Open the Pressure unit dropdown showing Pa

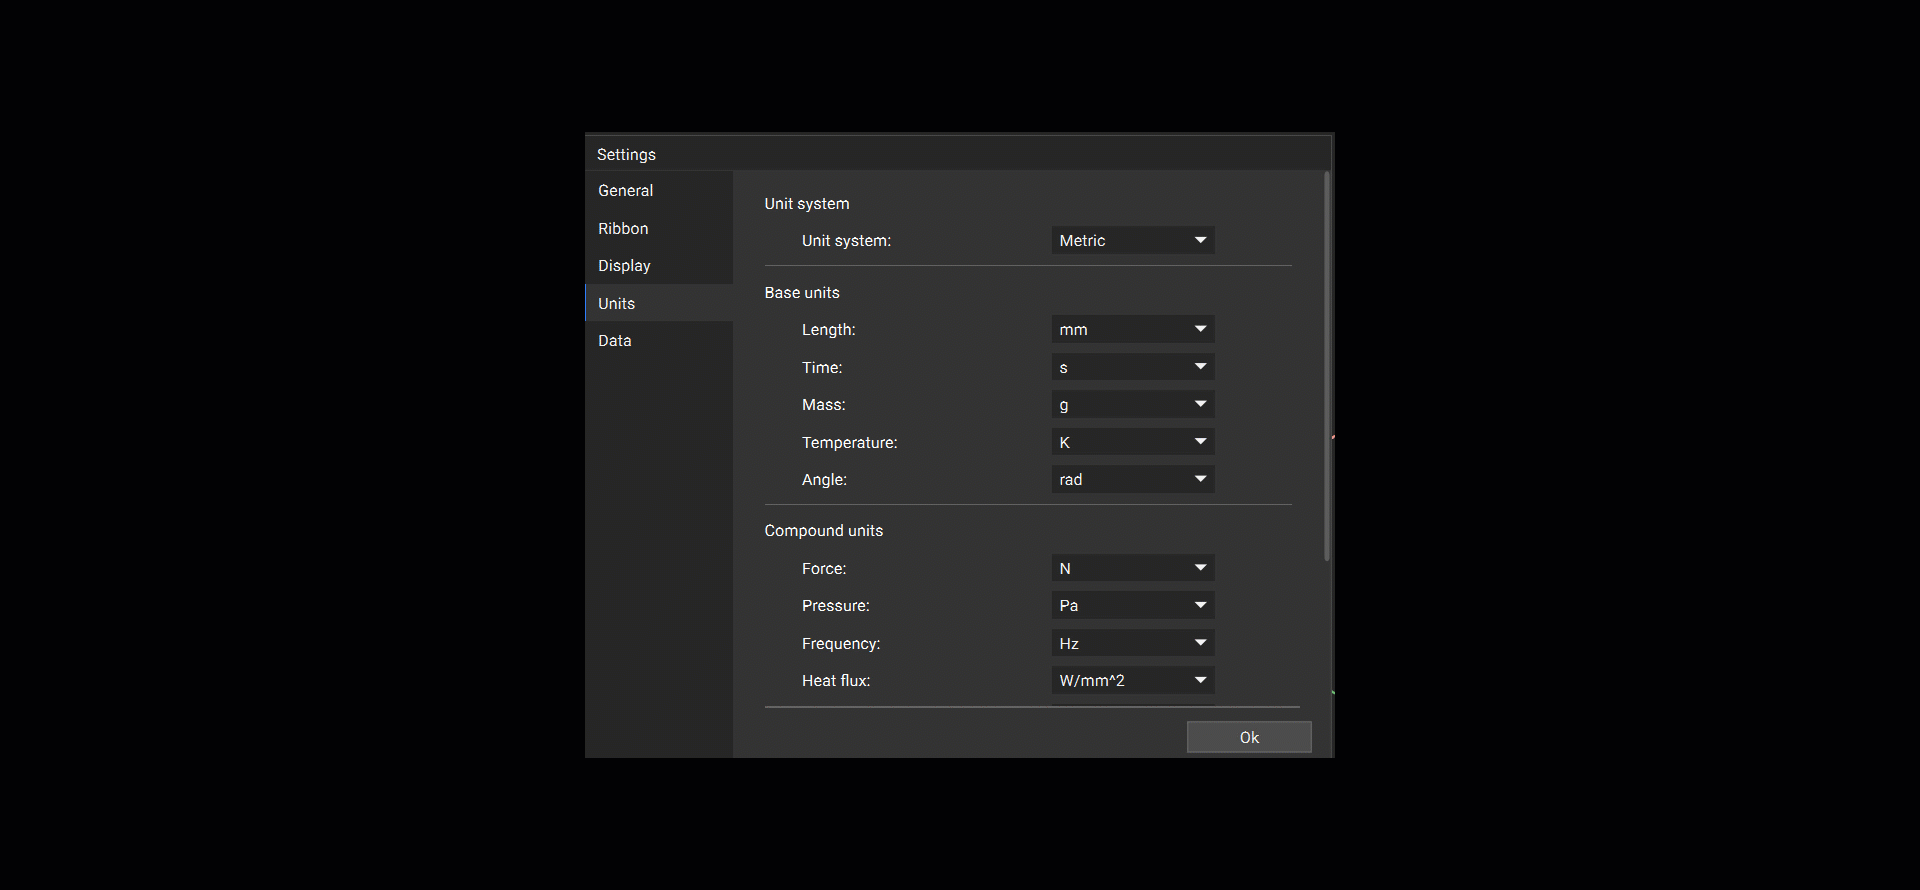pyautogui.click(x=1133, y=605)
